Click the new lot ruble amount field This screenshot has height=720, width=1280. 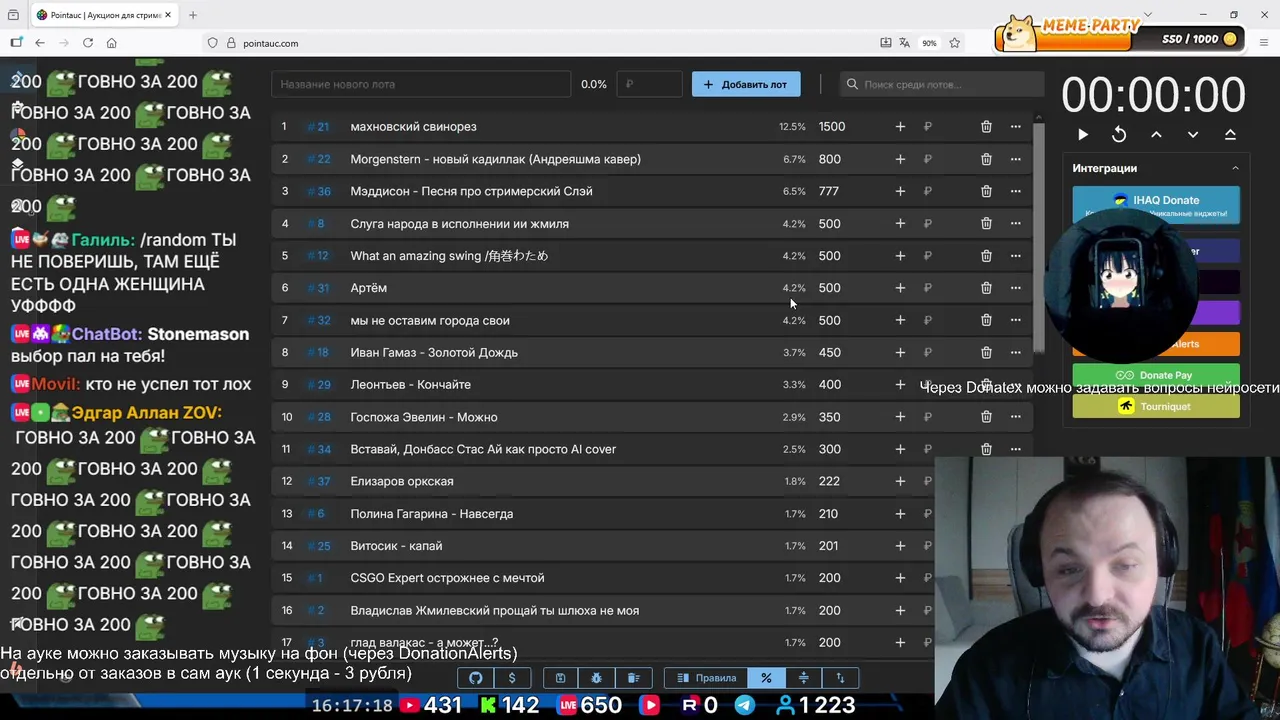pos(650,85)
